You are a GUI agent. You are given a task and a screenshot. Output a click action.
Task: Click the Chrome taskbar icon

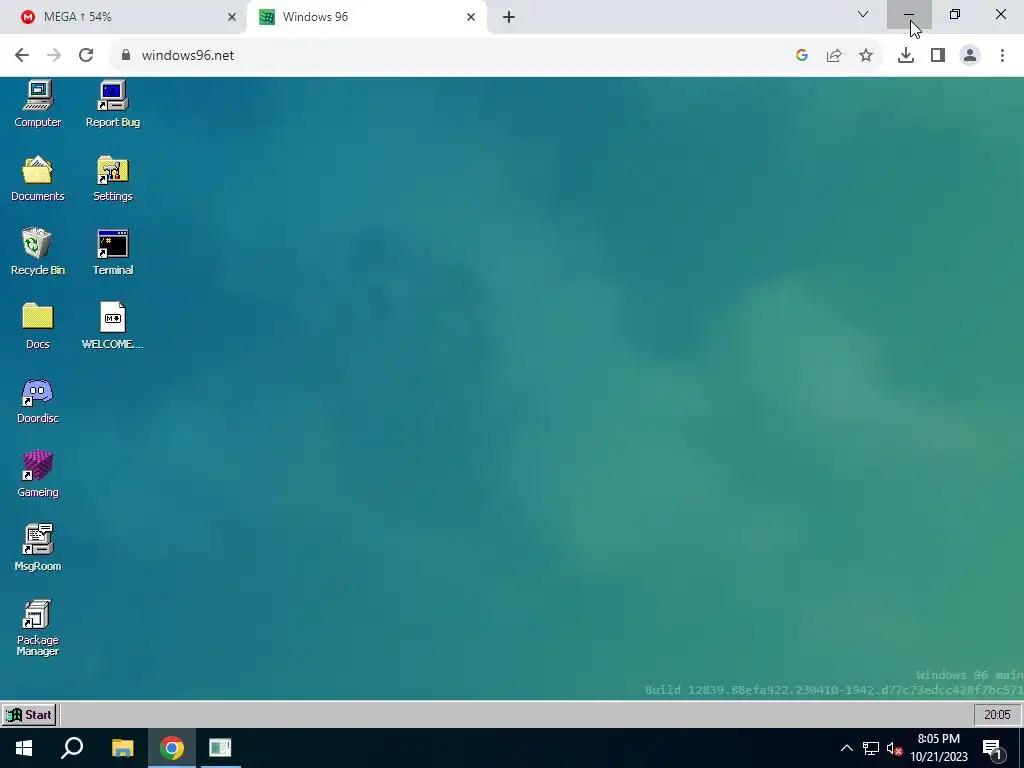[172, 748]
